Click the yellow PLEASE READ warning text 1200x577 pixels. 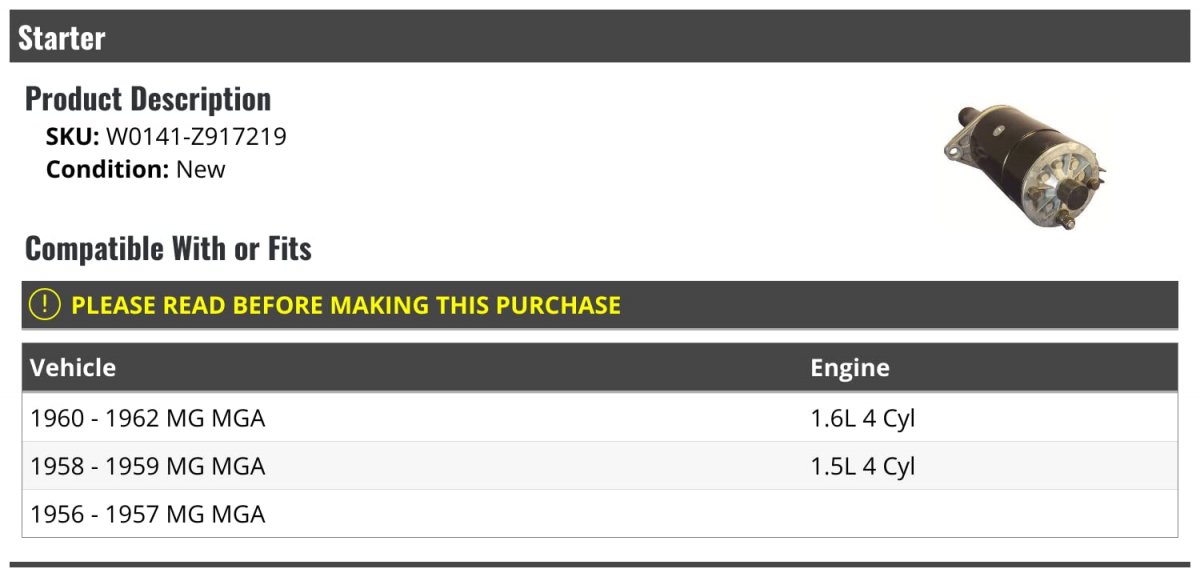pyautogui.click(x=346, y=305)
